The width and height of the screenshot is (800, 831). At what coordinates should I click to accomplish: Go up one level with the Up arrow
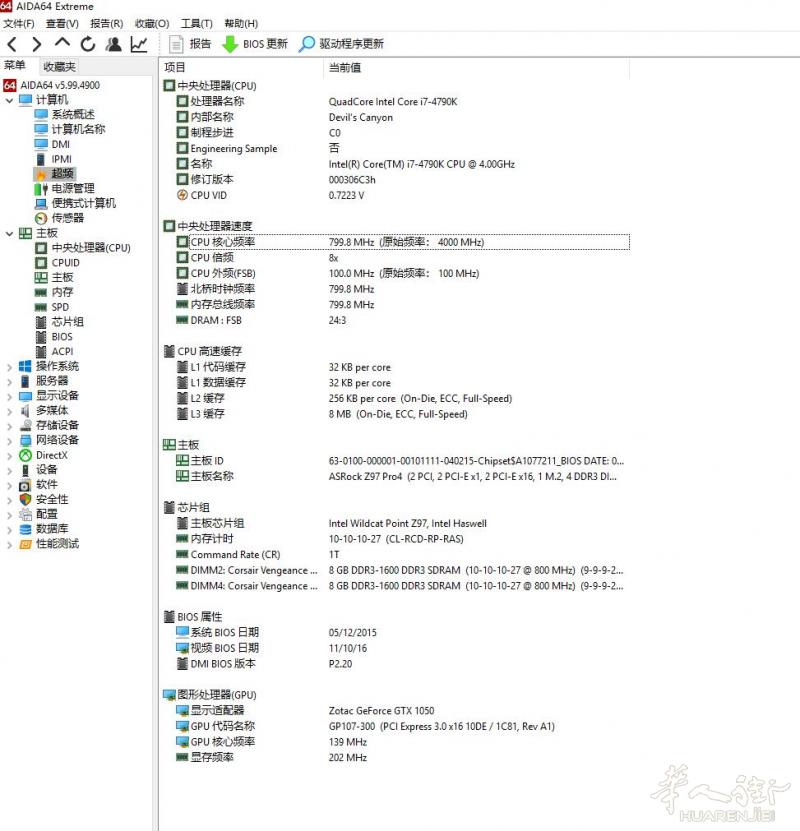tap(62, 42)
